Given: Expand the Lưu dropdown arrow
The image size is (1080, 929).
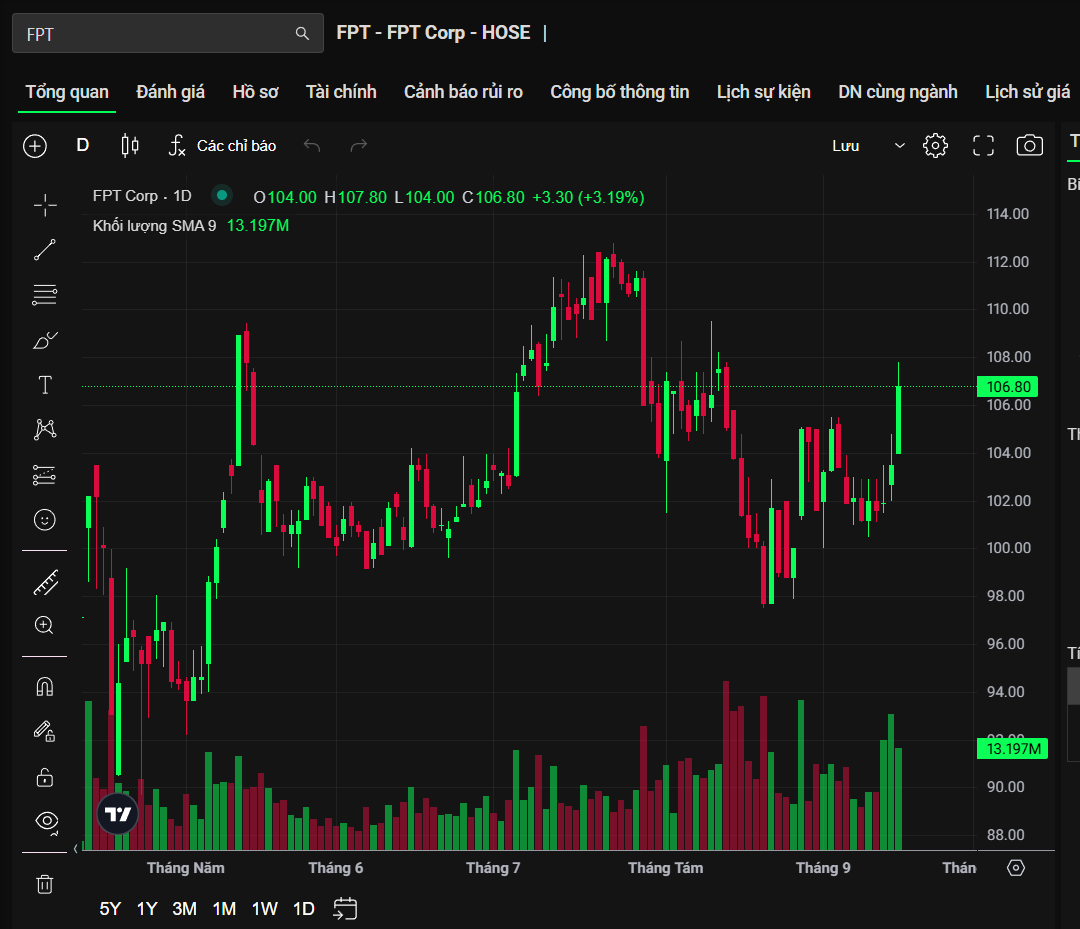Looking at the screenshot, I should [x=900, y=146].
